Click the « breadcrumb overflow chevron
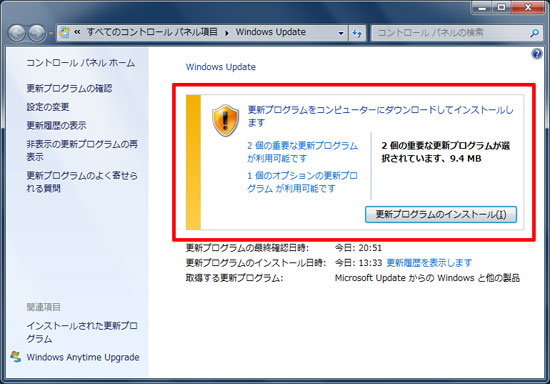 click(x=77, y=32)
